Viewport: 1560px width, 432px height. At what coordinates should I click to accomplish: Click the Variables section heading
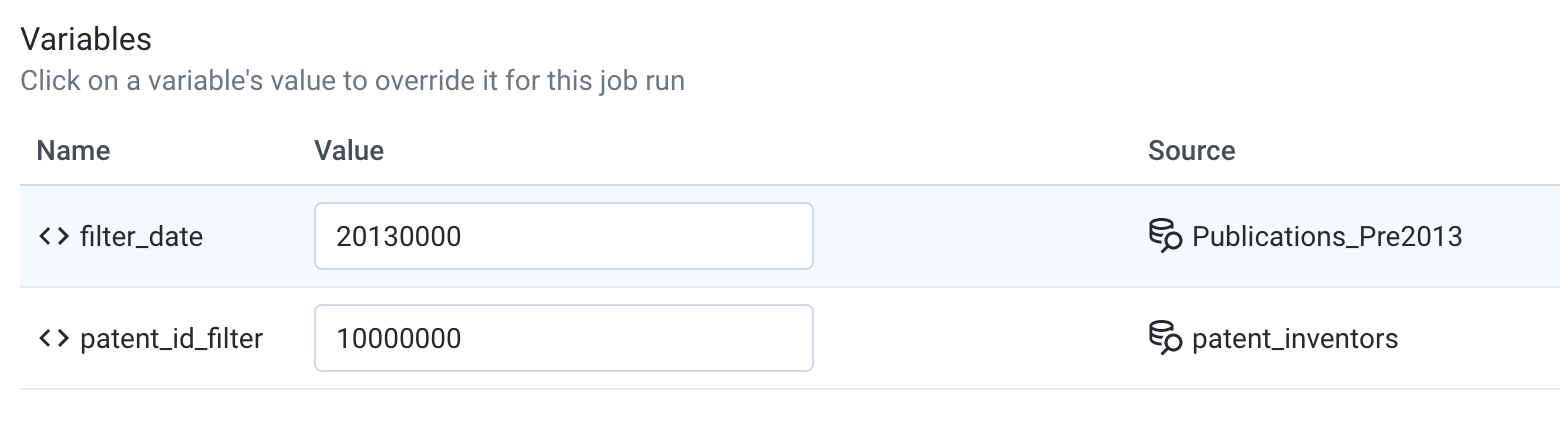point(86,38)
